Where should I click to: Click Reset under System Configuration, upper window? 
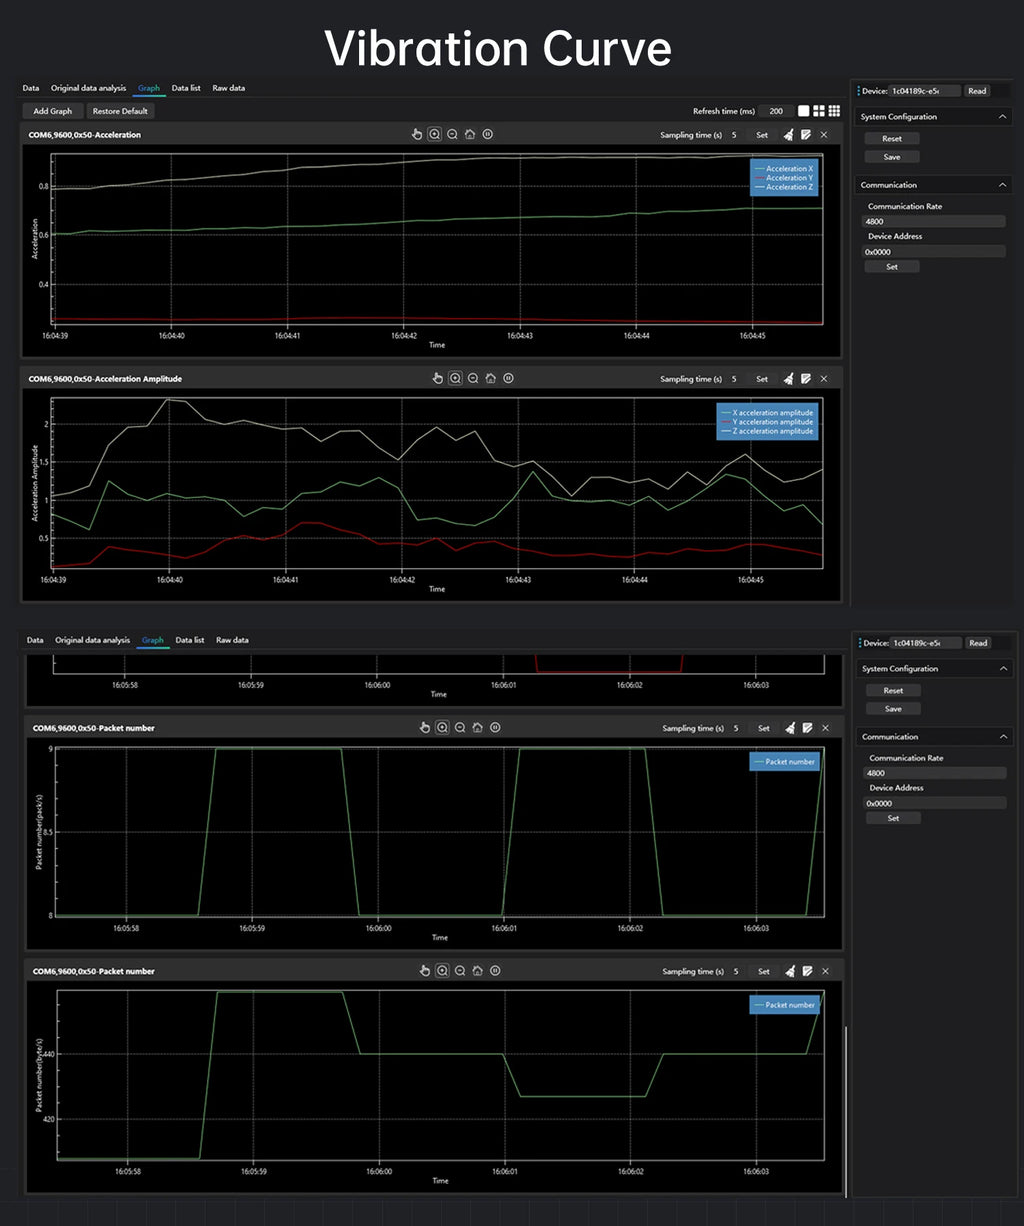(892, 139)
